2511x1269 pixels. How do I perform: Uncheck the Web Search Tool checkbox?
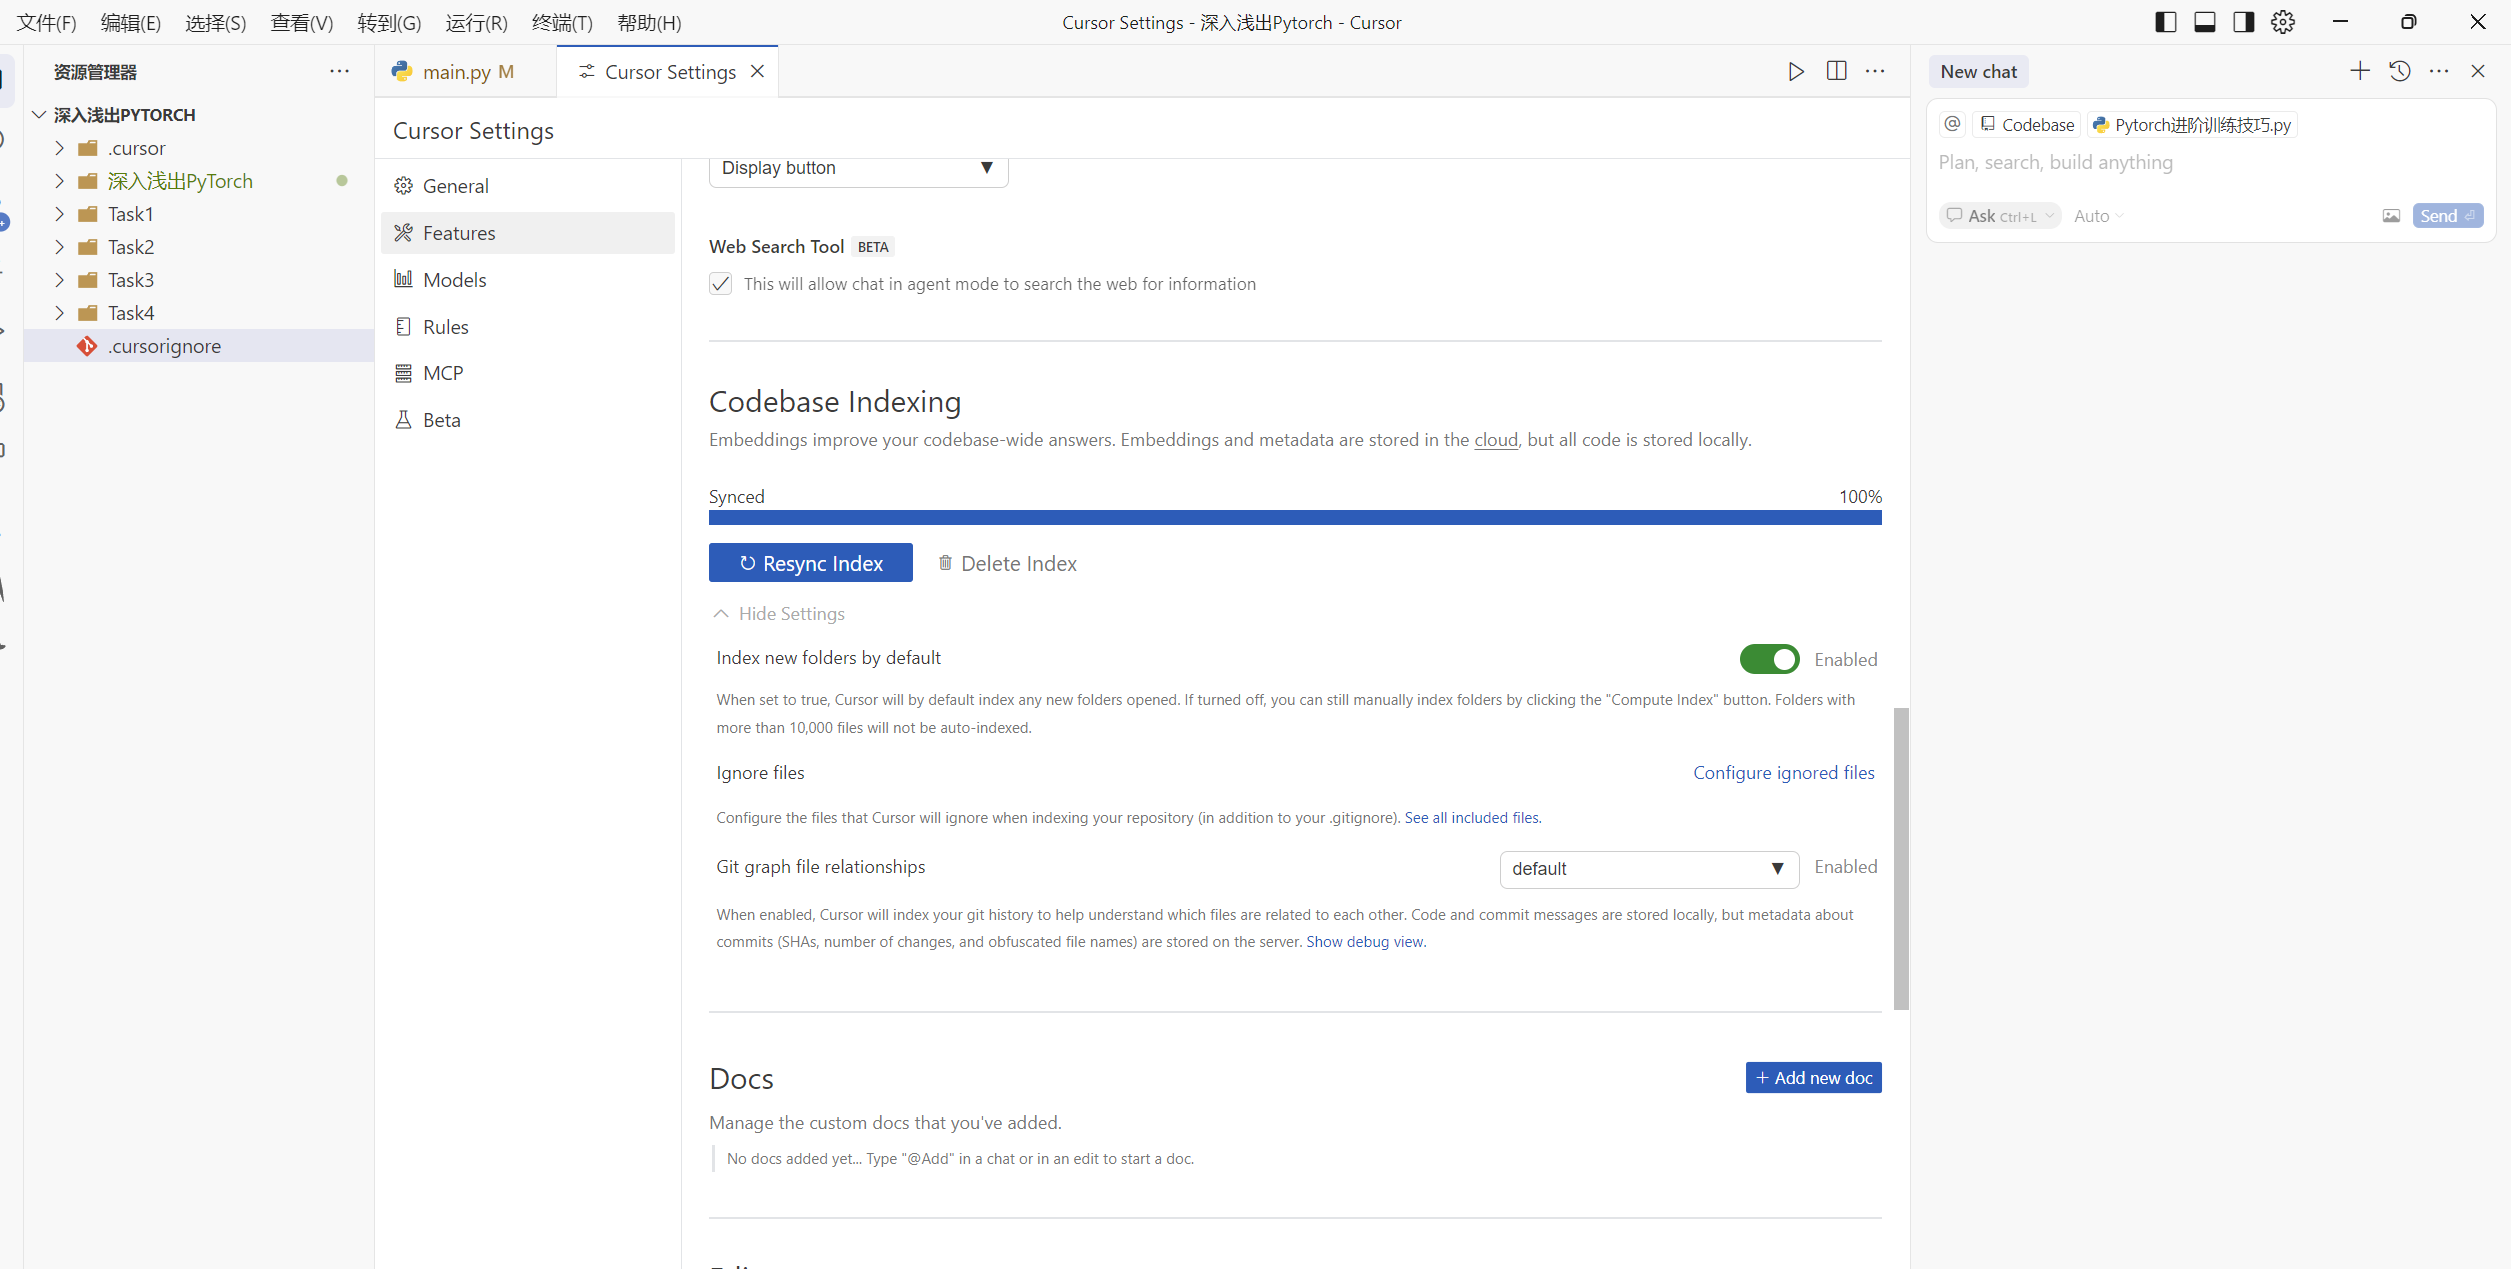(x=720, y=284)
